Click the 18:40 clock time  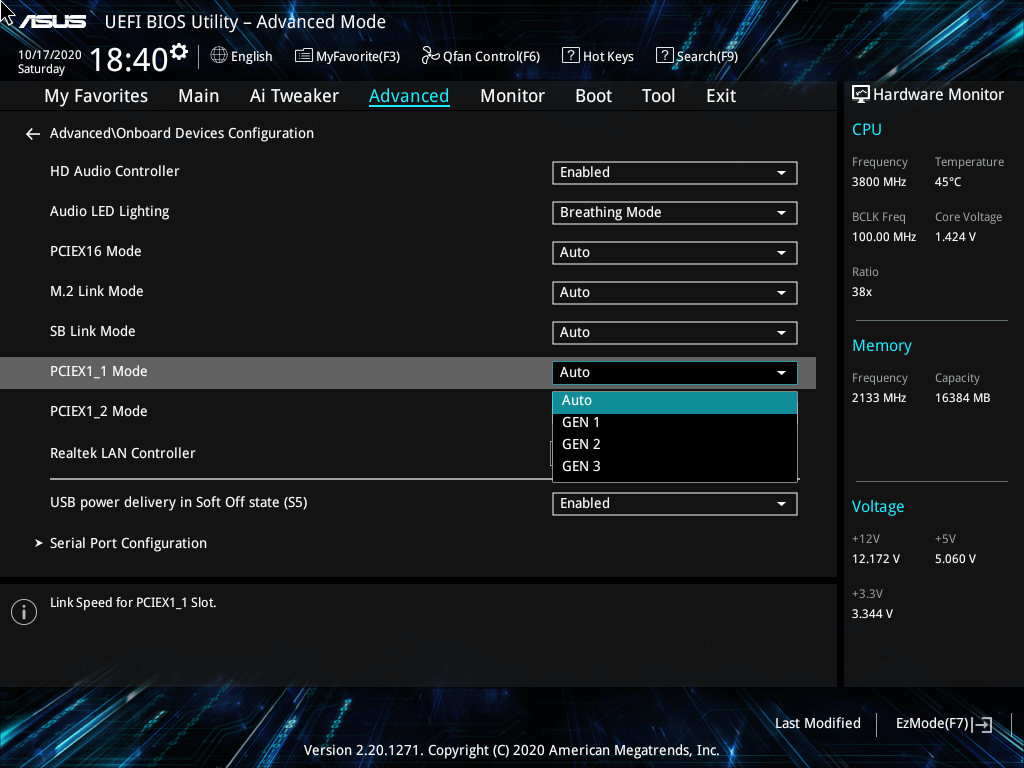[x=129, y=59]
